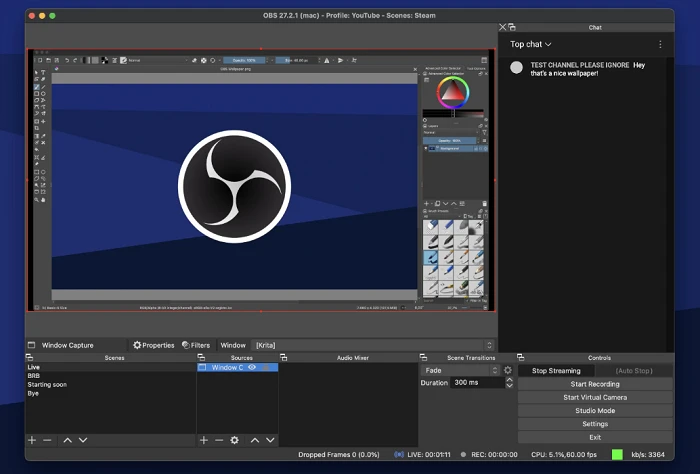The width and height of the screenshot is (700, 474).
Task: Click the Krita window capture in preview
Action: point(261,180)
